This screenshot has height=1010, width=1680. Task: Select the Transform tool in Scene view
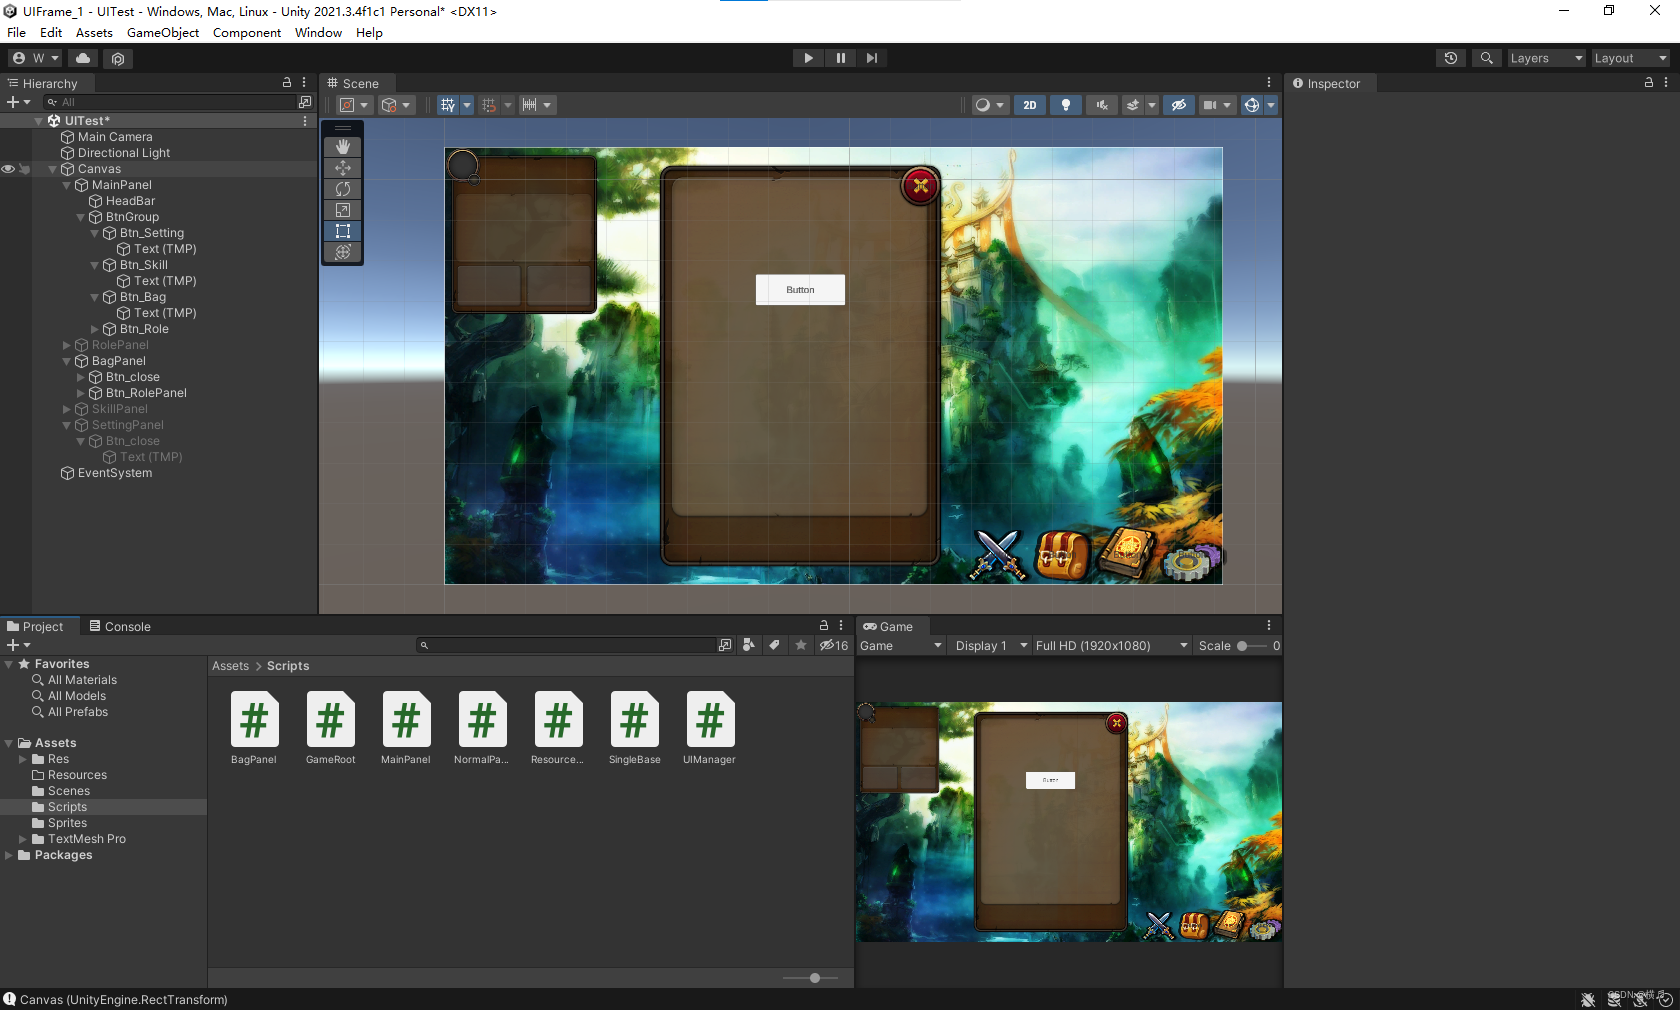[x=343, y=252]
